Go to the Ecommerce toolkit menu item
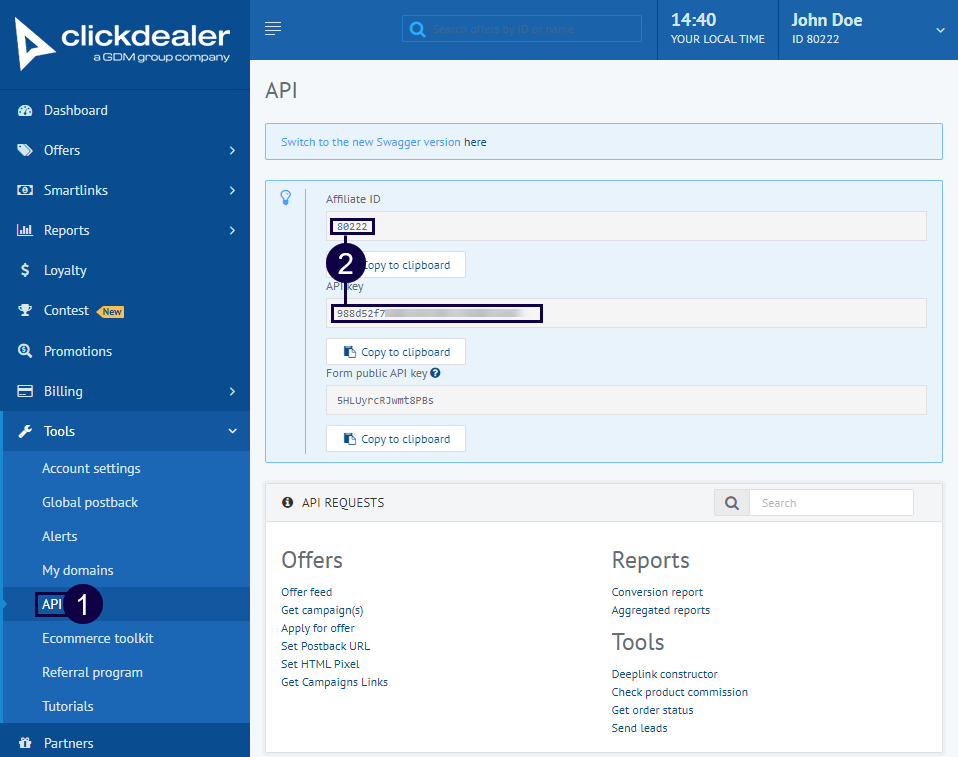The image size is (958, 757). pyautogui.click(x=97, y=638)
